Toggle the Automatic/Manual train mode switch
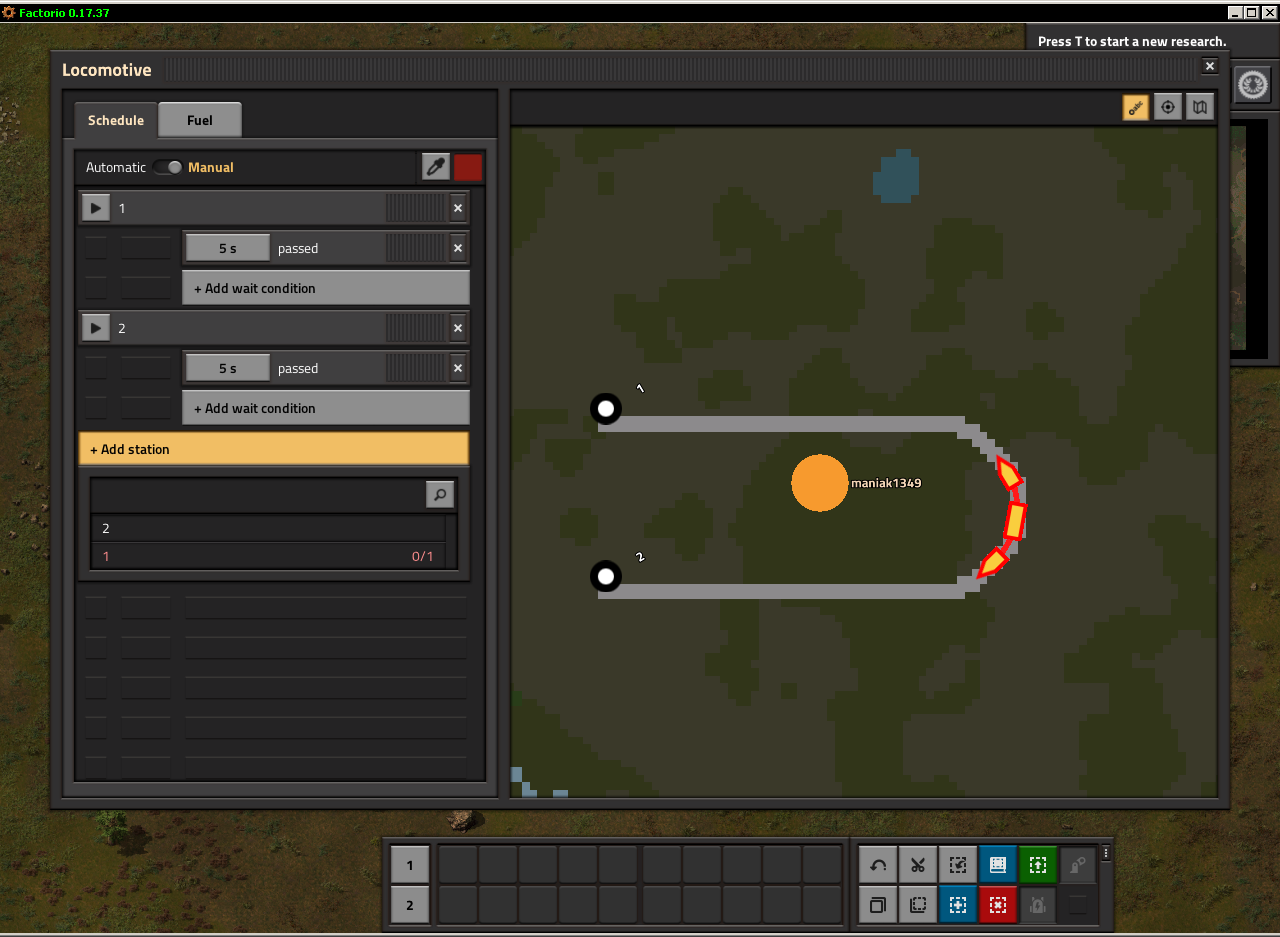This screenshot has width=1280, height=937. click(168, 167)
